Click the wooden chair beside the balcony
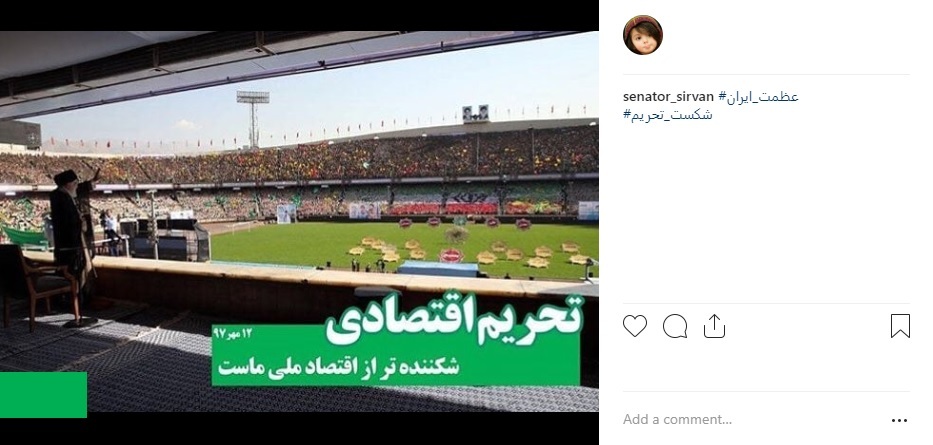Viewport: 933px width, 445px height. pyautogui.click(x=35, y=284)
